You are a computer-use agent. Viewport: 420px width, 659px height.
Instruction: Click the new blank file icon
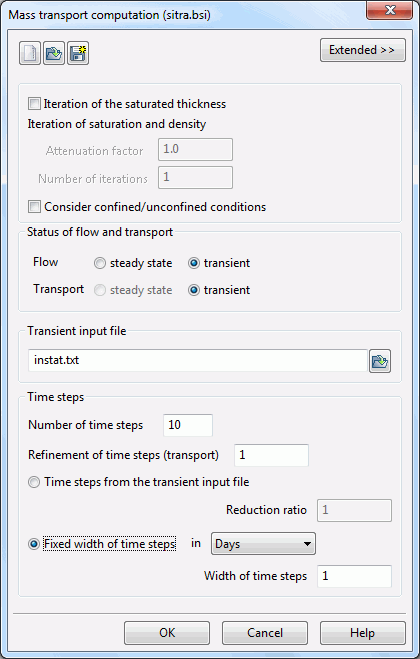30,53
